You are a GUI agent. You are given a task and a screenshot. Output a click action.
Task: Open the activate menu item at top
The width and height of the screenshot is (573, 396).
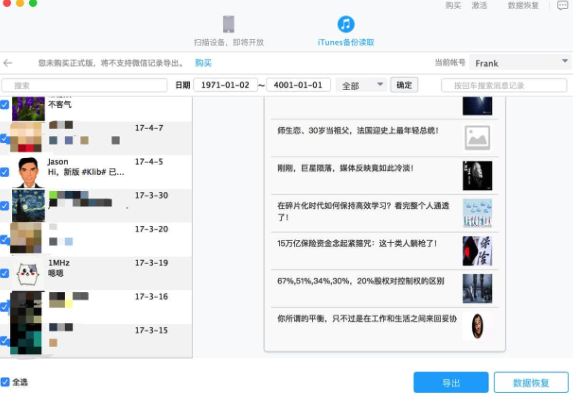pyautogui.click(x=479, y=5)
